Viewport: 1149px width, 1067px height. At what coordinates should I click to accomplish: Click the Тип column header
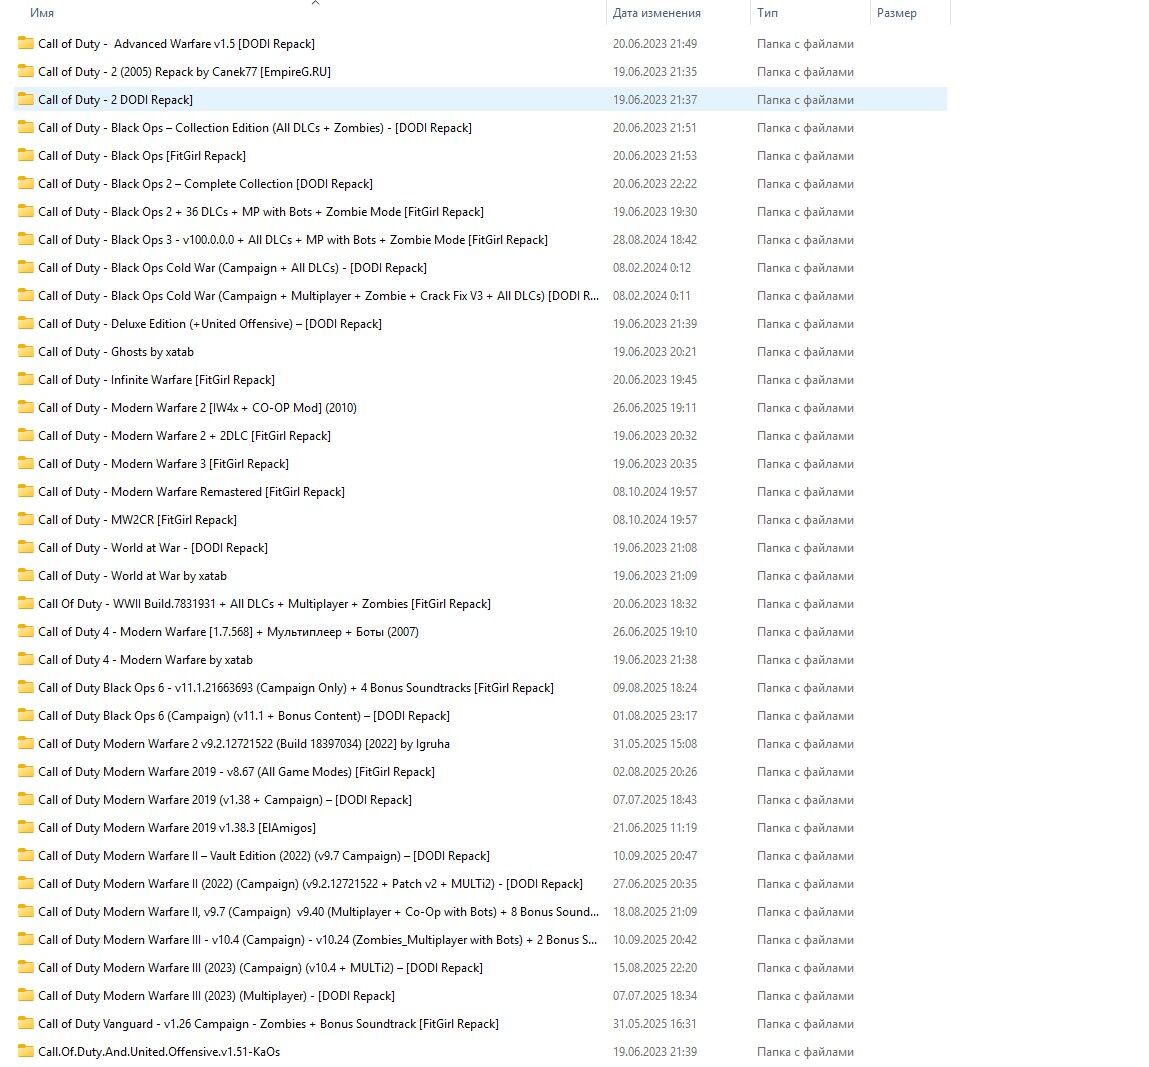click(x=767, y=13)
